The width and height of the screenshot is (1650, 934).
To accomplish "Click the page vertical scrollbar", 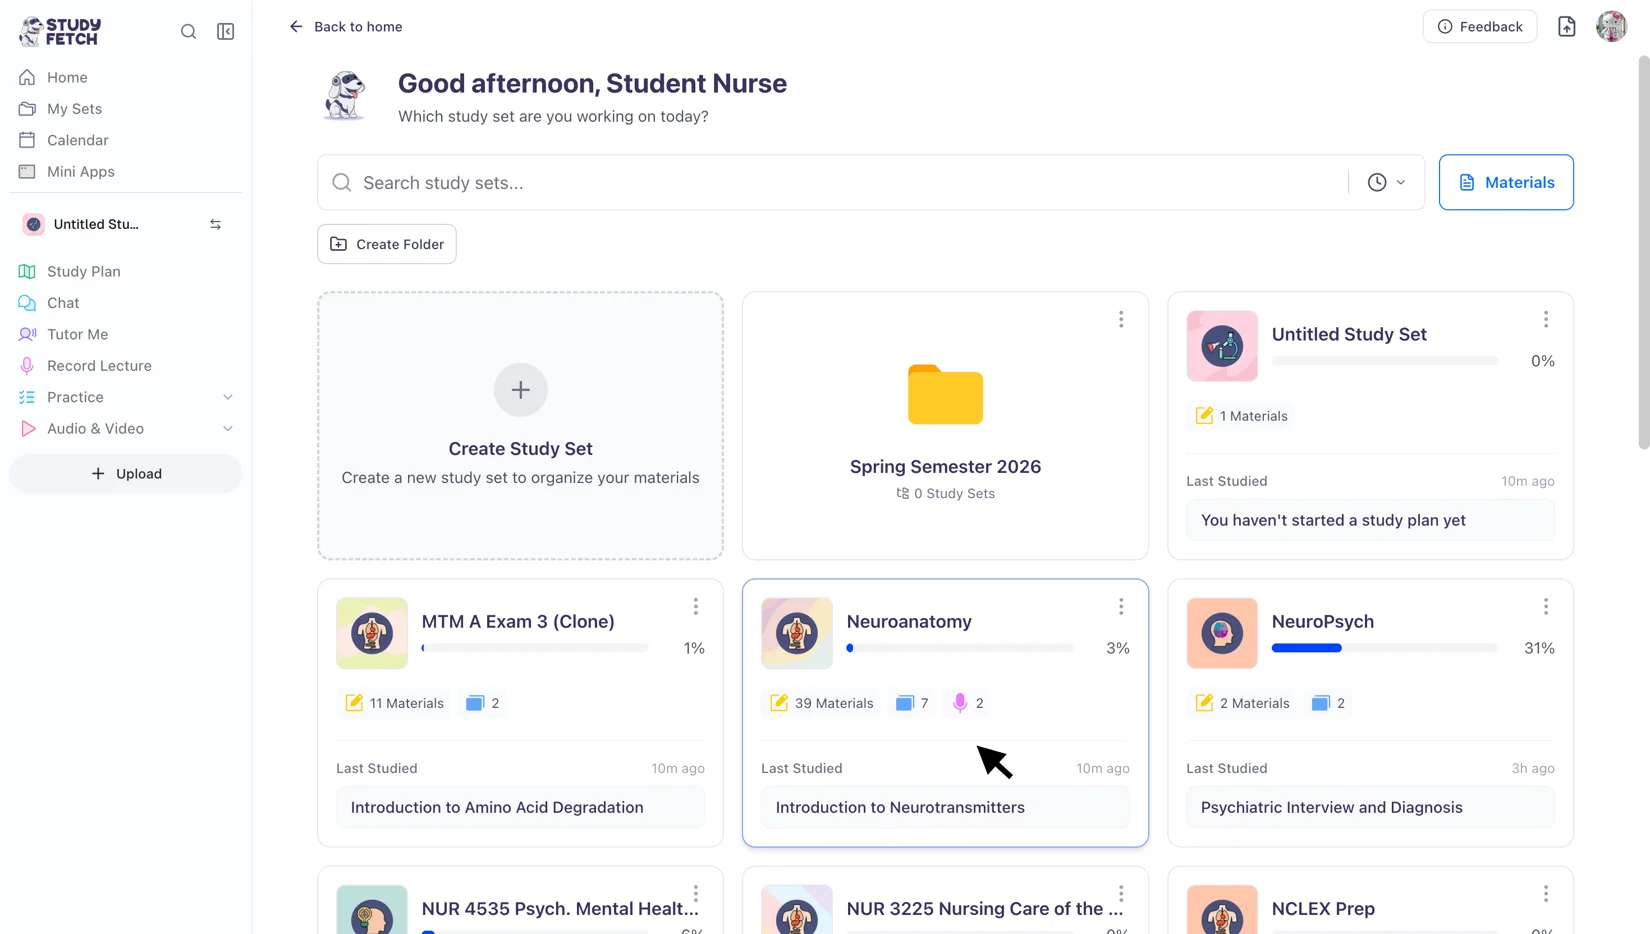I will (1643, 252).
